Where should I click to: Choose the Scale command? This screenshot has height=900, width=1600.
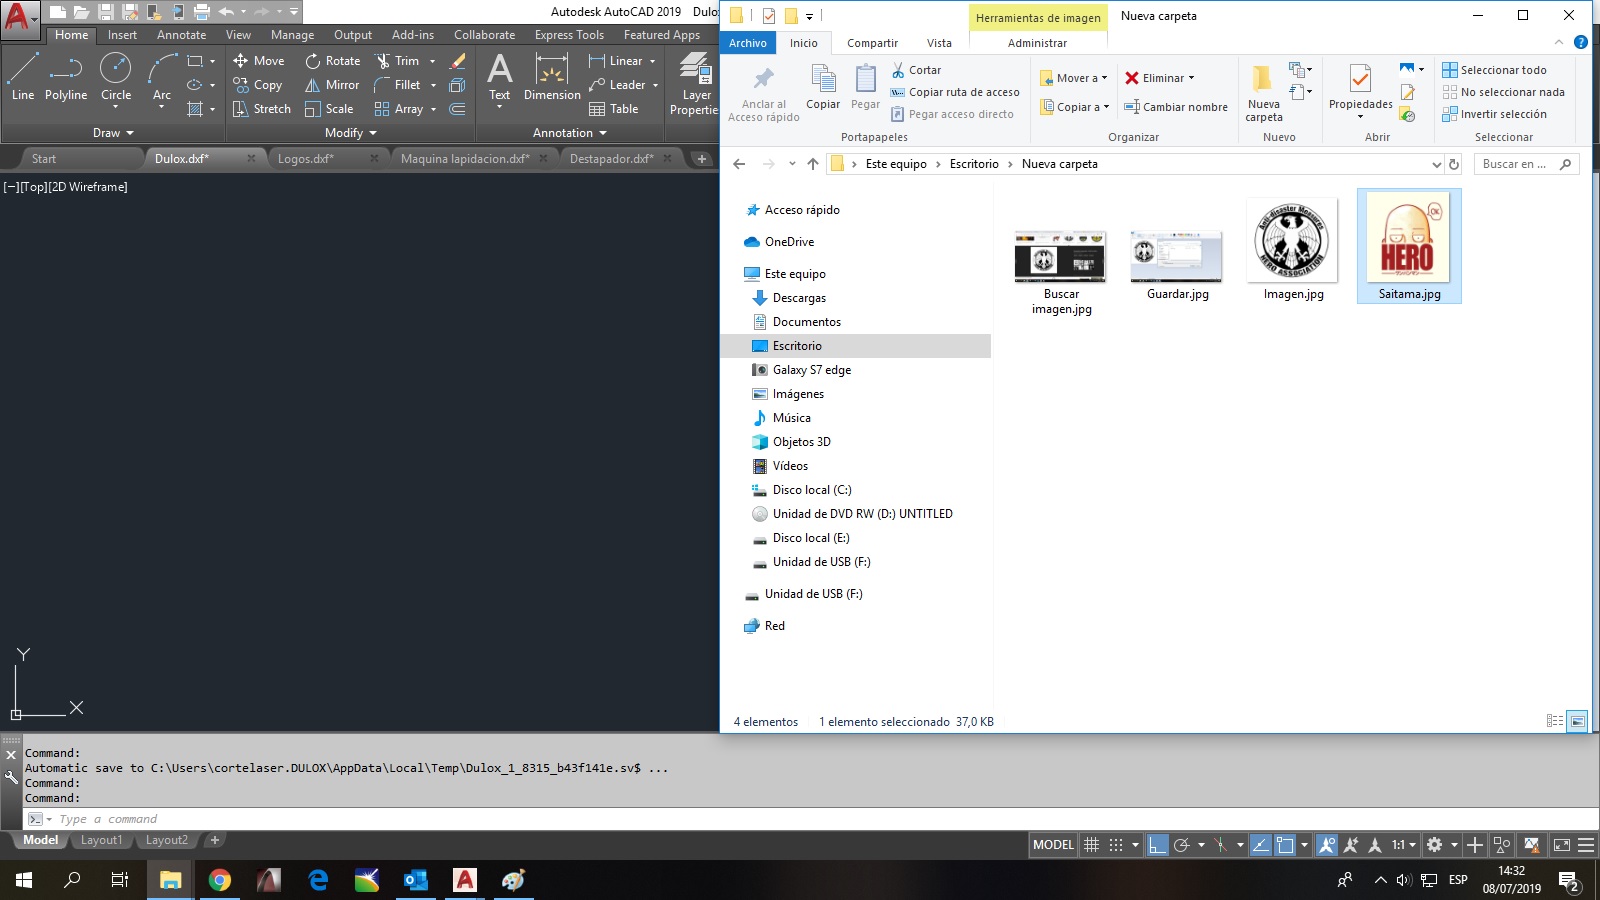coord(329,109)
